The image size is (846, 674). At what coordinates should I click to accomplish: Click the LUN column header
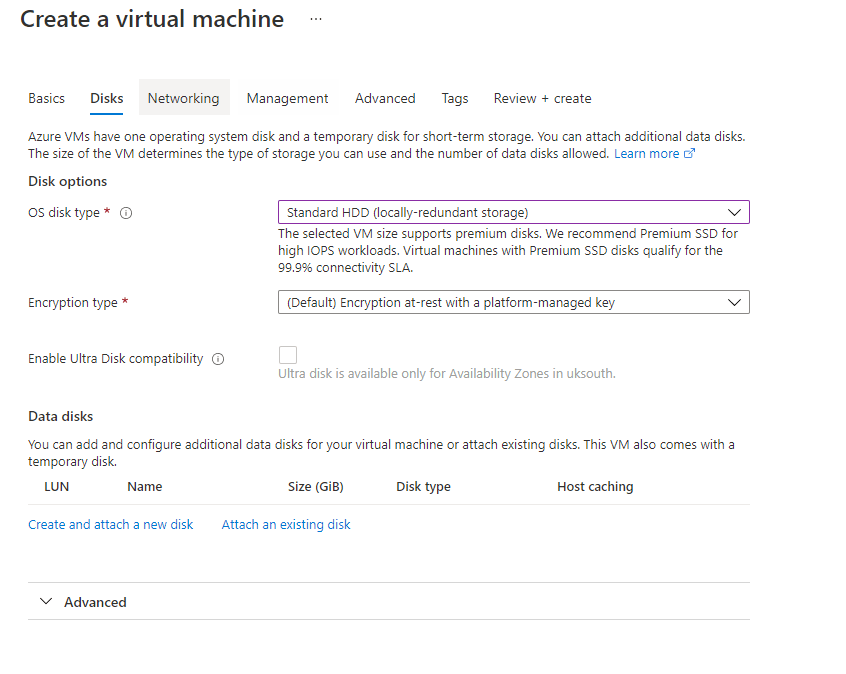pyautogui.click(x=57, y=487)
